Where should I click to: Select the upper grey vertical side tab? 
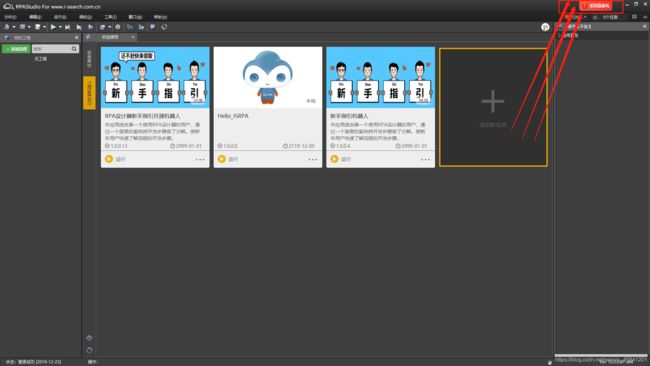click(89, 59)
